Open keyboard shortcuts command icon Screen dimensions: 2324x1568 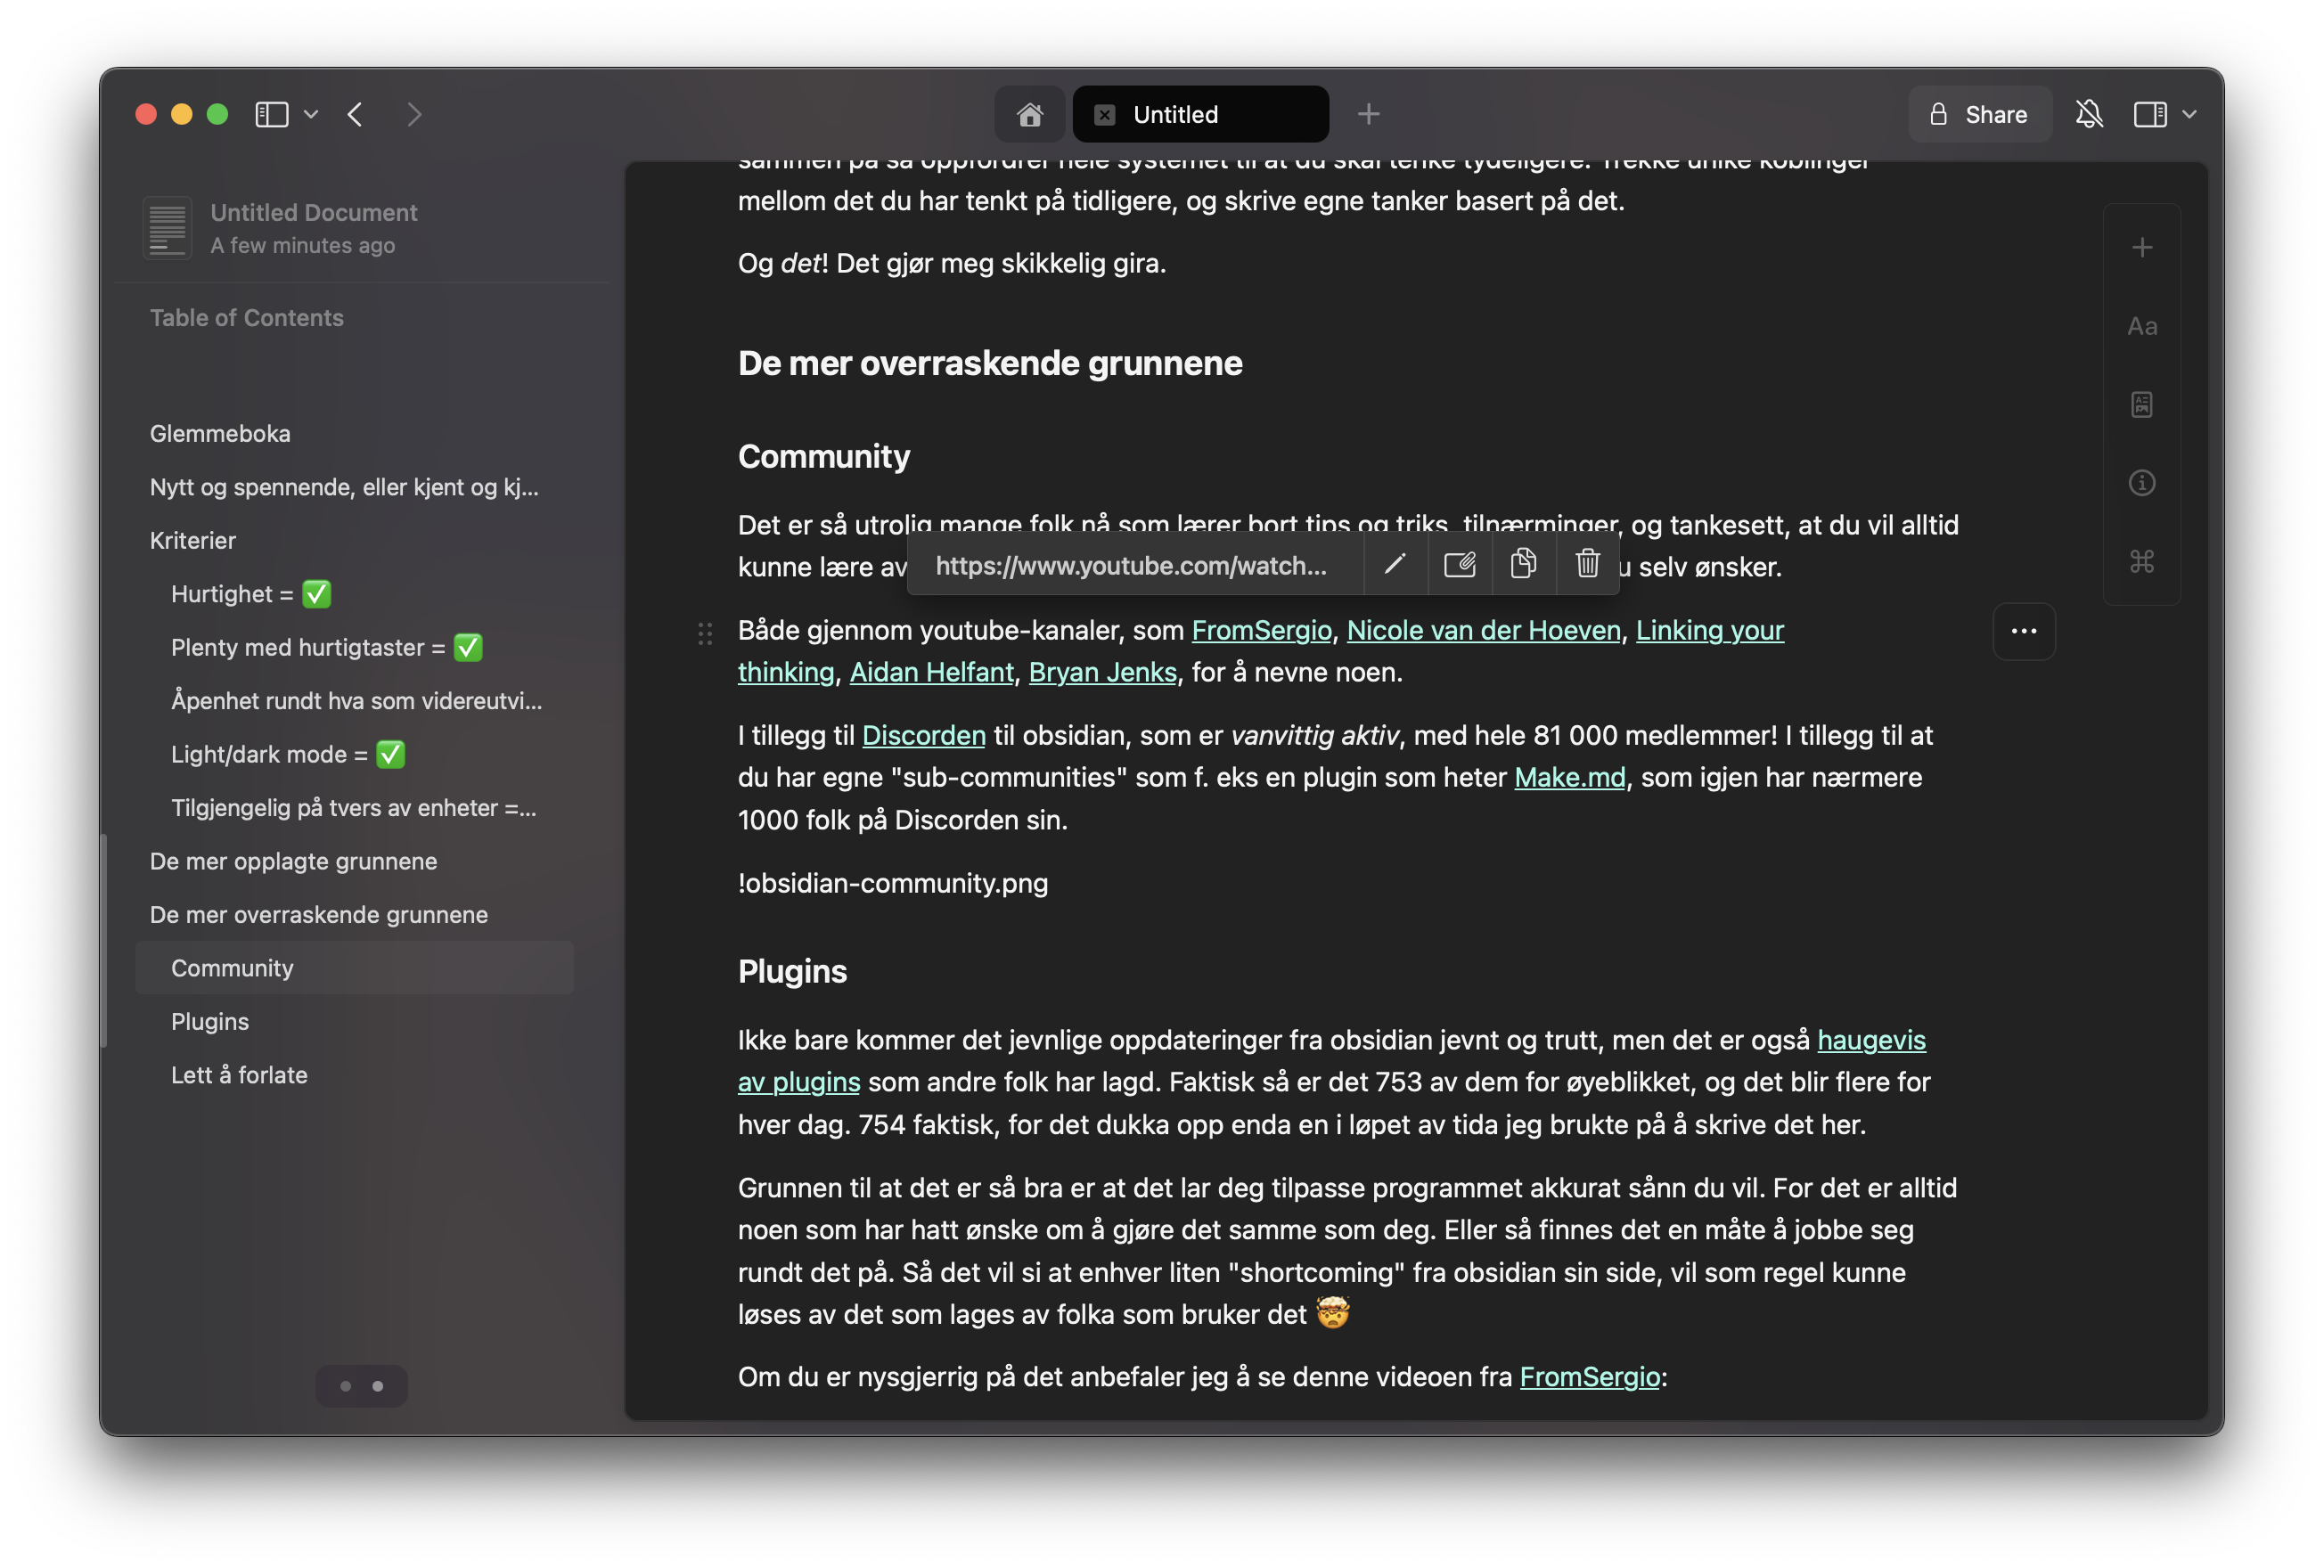point(2141,561)
